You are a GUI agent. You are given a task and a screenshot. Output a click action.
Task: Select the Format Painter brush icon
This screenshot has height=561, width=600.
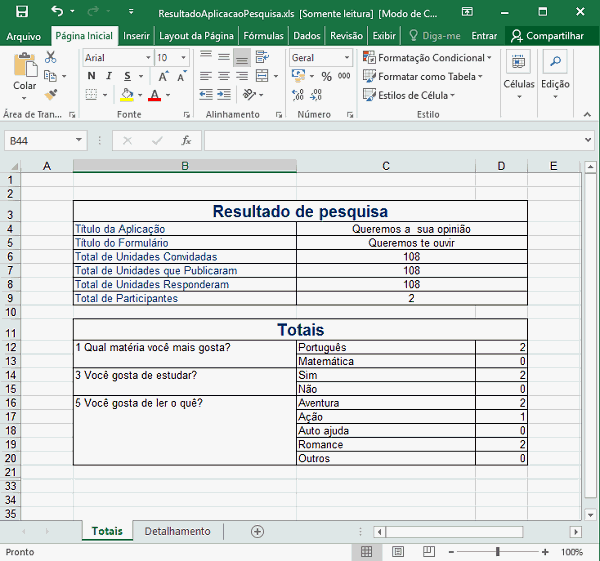pyautogui.click(x=51, y=95)
